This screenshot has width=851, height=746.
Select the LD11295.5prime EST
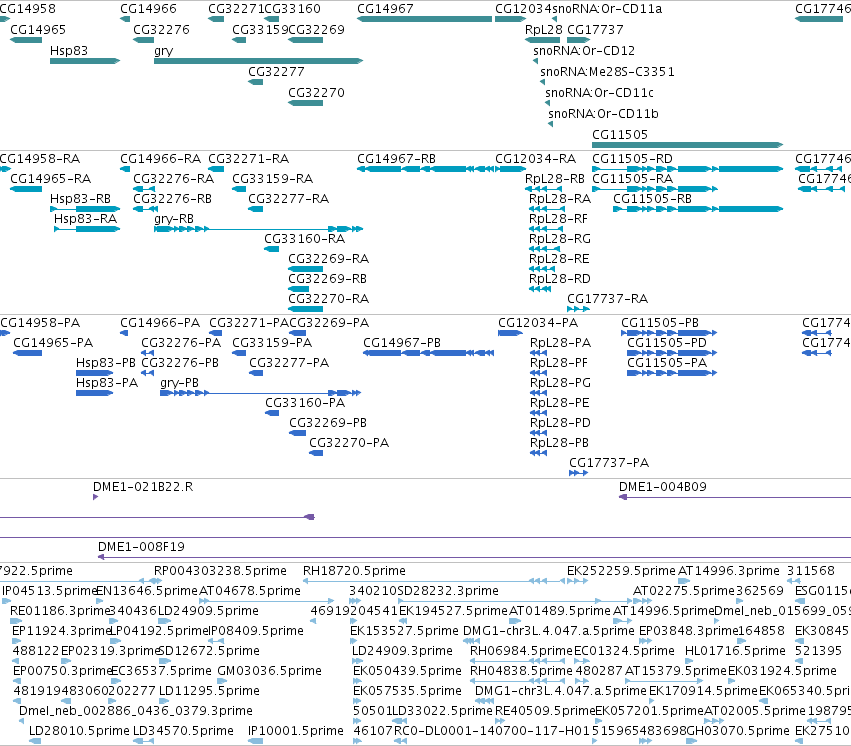coord(164,701)
